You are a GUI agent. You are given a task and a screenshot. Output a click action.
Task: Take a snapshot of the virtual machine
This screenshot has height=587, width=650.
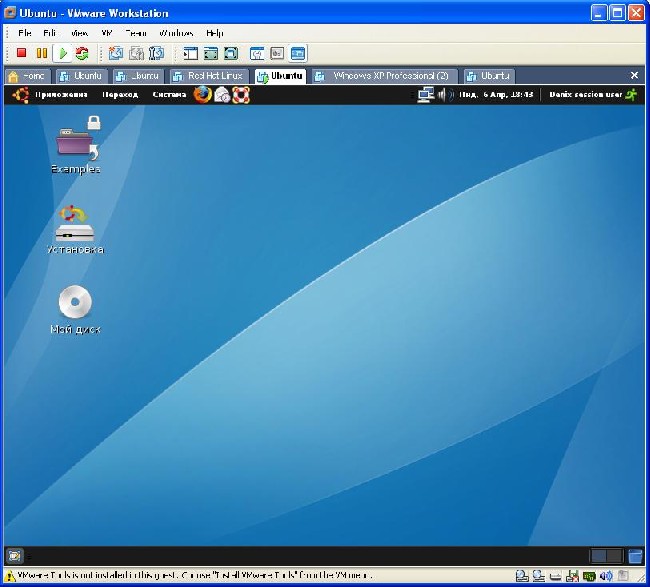(116, 53)
